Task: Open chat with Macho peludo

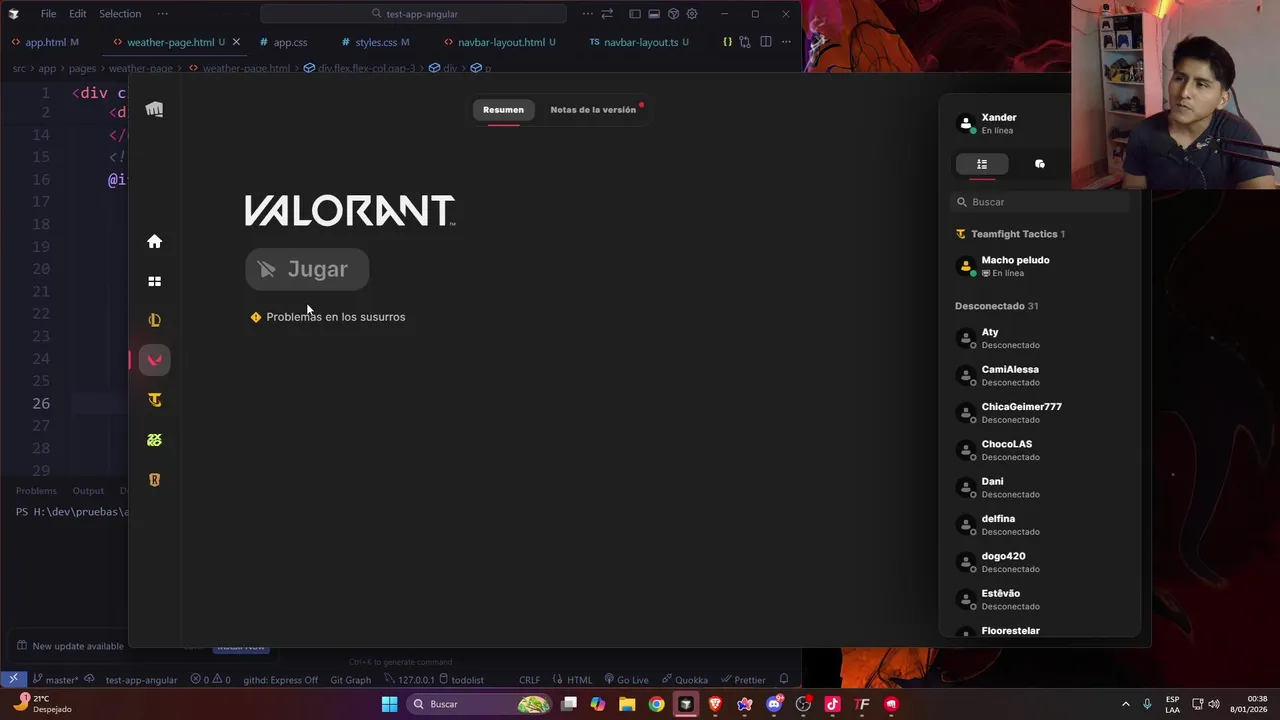Action: tap(1040, 266)
